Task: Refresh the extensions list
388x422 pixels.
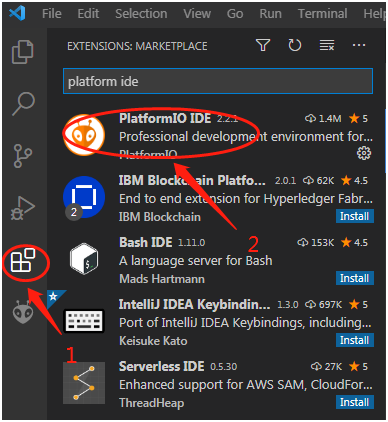Action: coord(295,45)
